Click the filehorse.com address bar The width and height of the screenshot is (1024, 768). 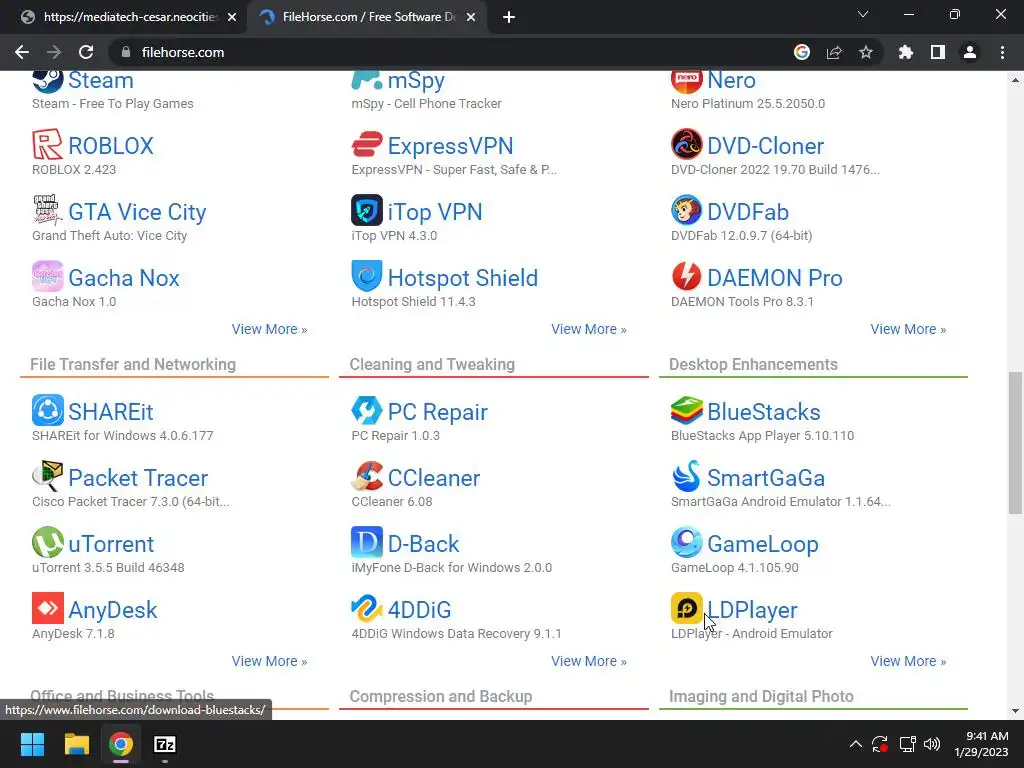451,52
